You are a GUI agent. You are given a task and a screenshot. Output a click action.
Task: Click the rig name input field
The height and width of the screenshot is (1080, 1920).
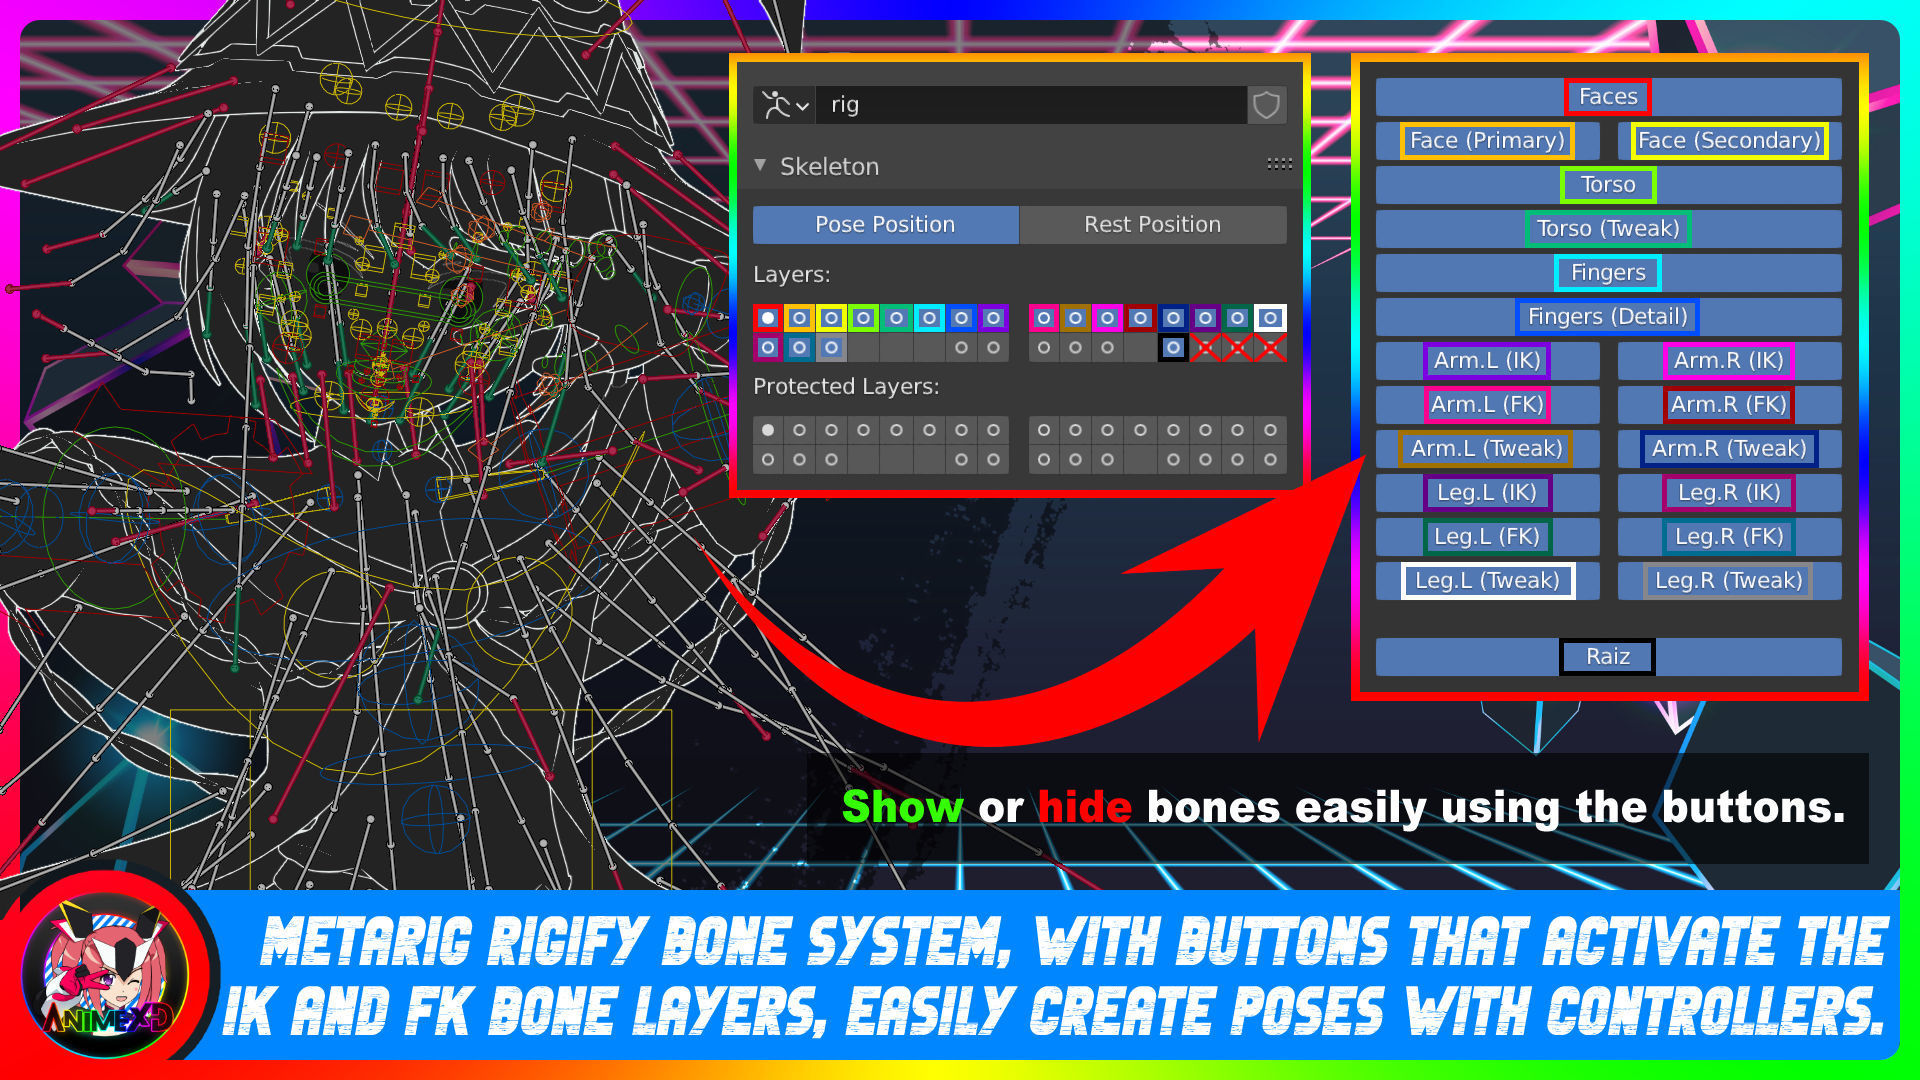1030,105
